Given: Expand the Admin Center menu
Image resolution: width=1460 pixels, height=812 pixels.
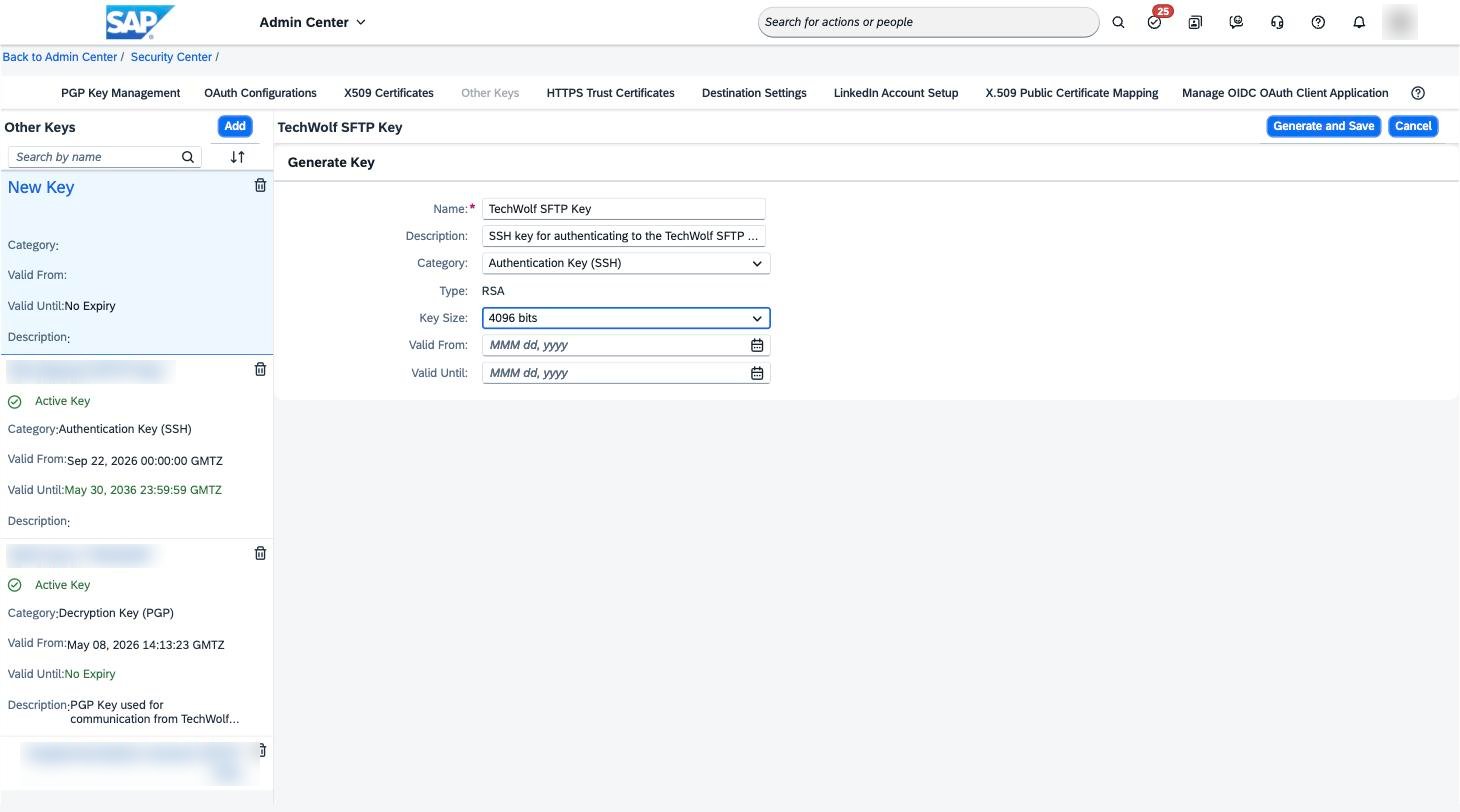Looking at the screenshot, I should point(312,22).
